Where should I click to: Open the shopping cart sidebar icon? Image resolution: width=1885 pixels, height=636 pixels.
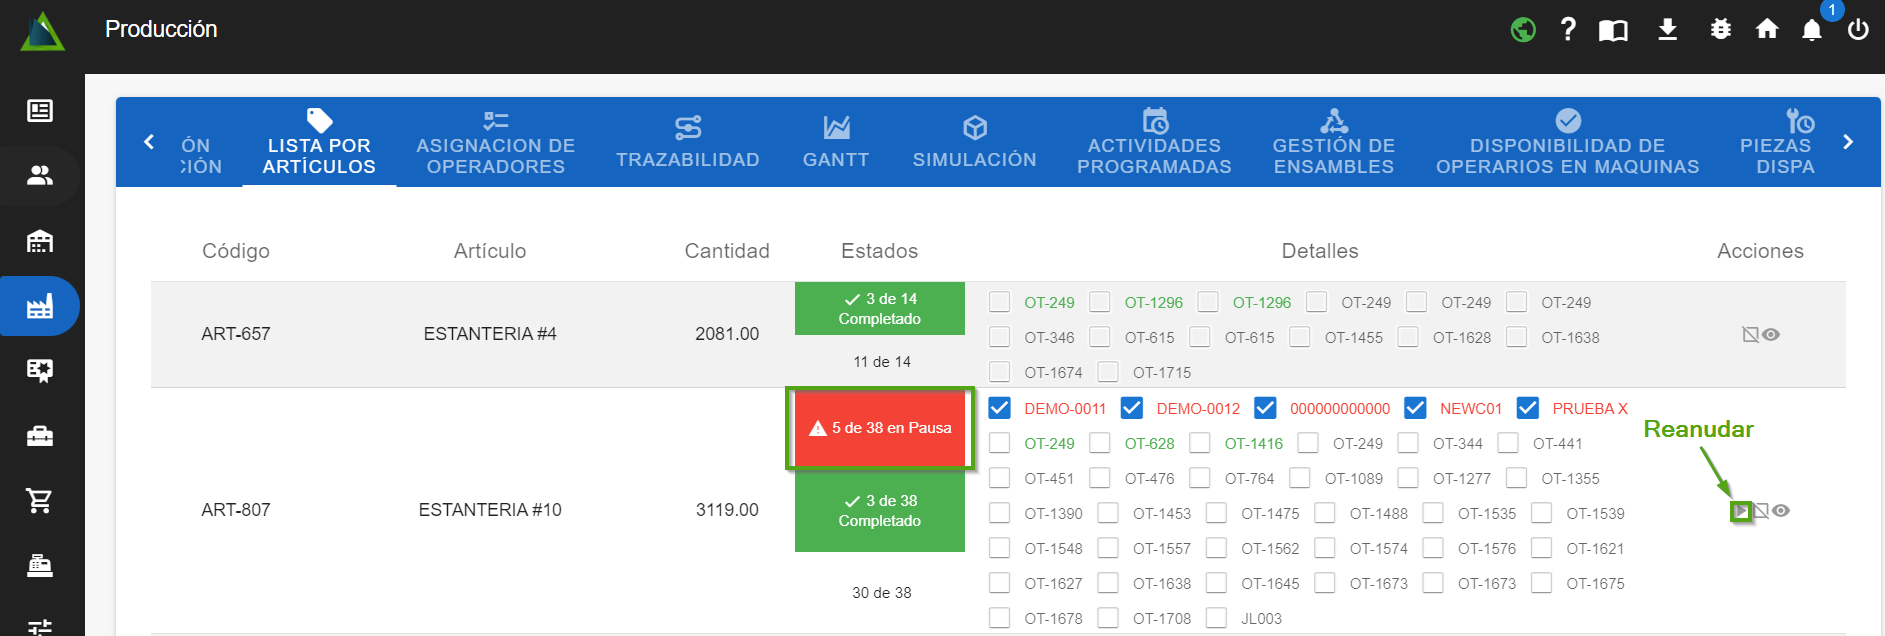tap(40, 501)
